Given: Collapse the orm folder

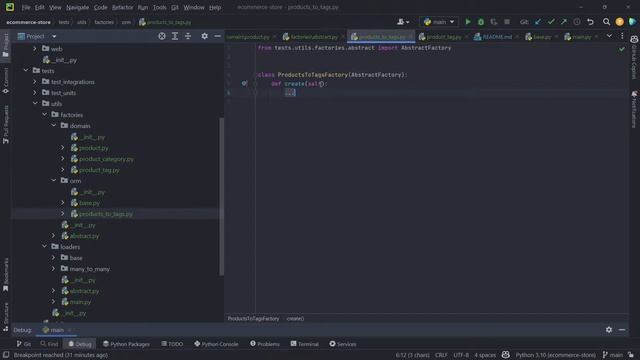Looking at the screenshot, I should (53, 180).
